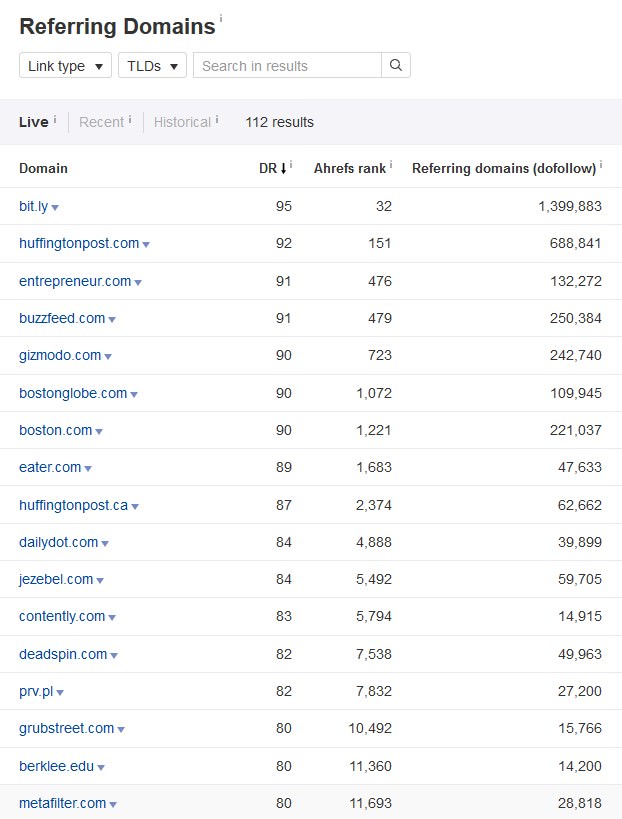Open the Link type dropdown
Viewport: 622px width, 819px height.
tap(65, 65)
